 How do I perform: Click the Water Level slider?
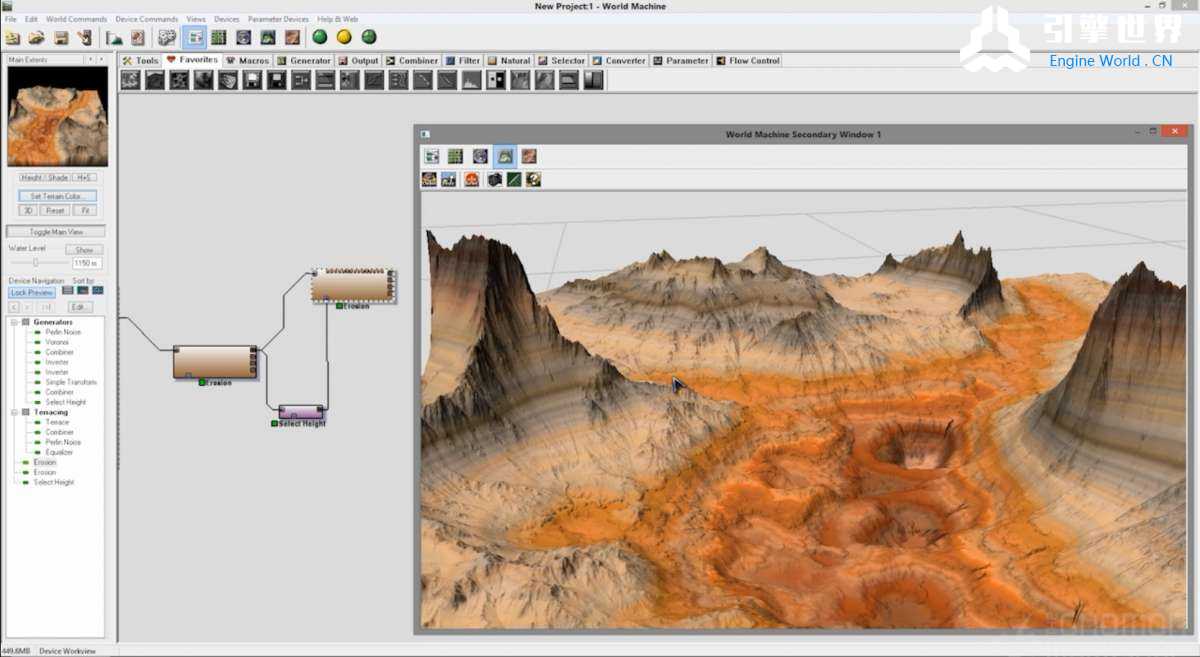(36, 263)
